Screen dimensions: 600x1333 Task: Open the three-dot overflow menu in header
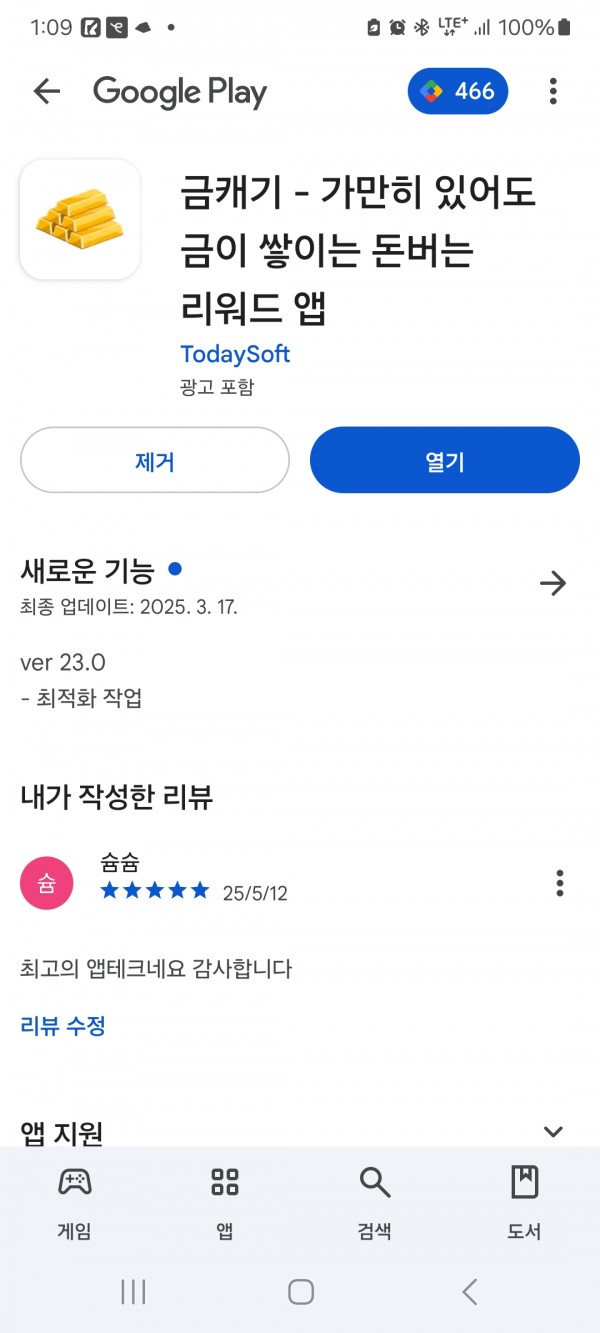coord(553,92)
